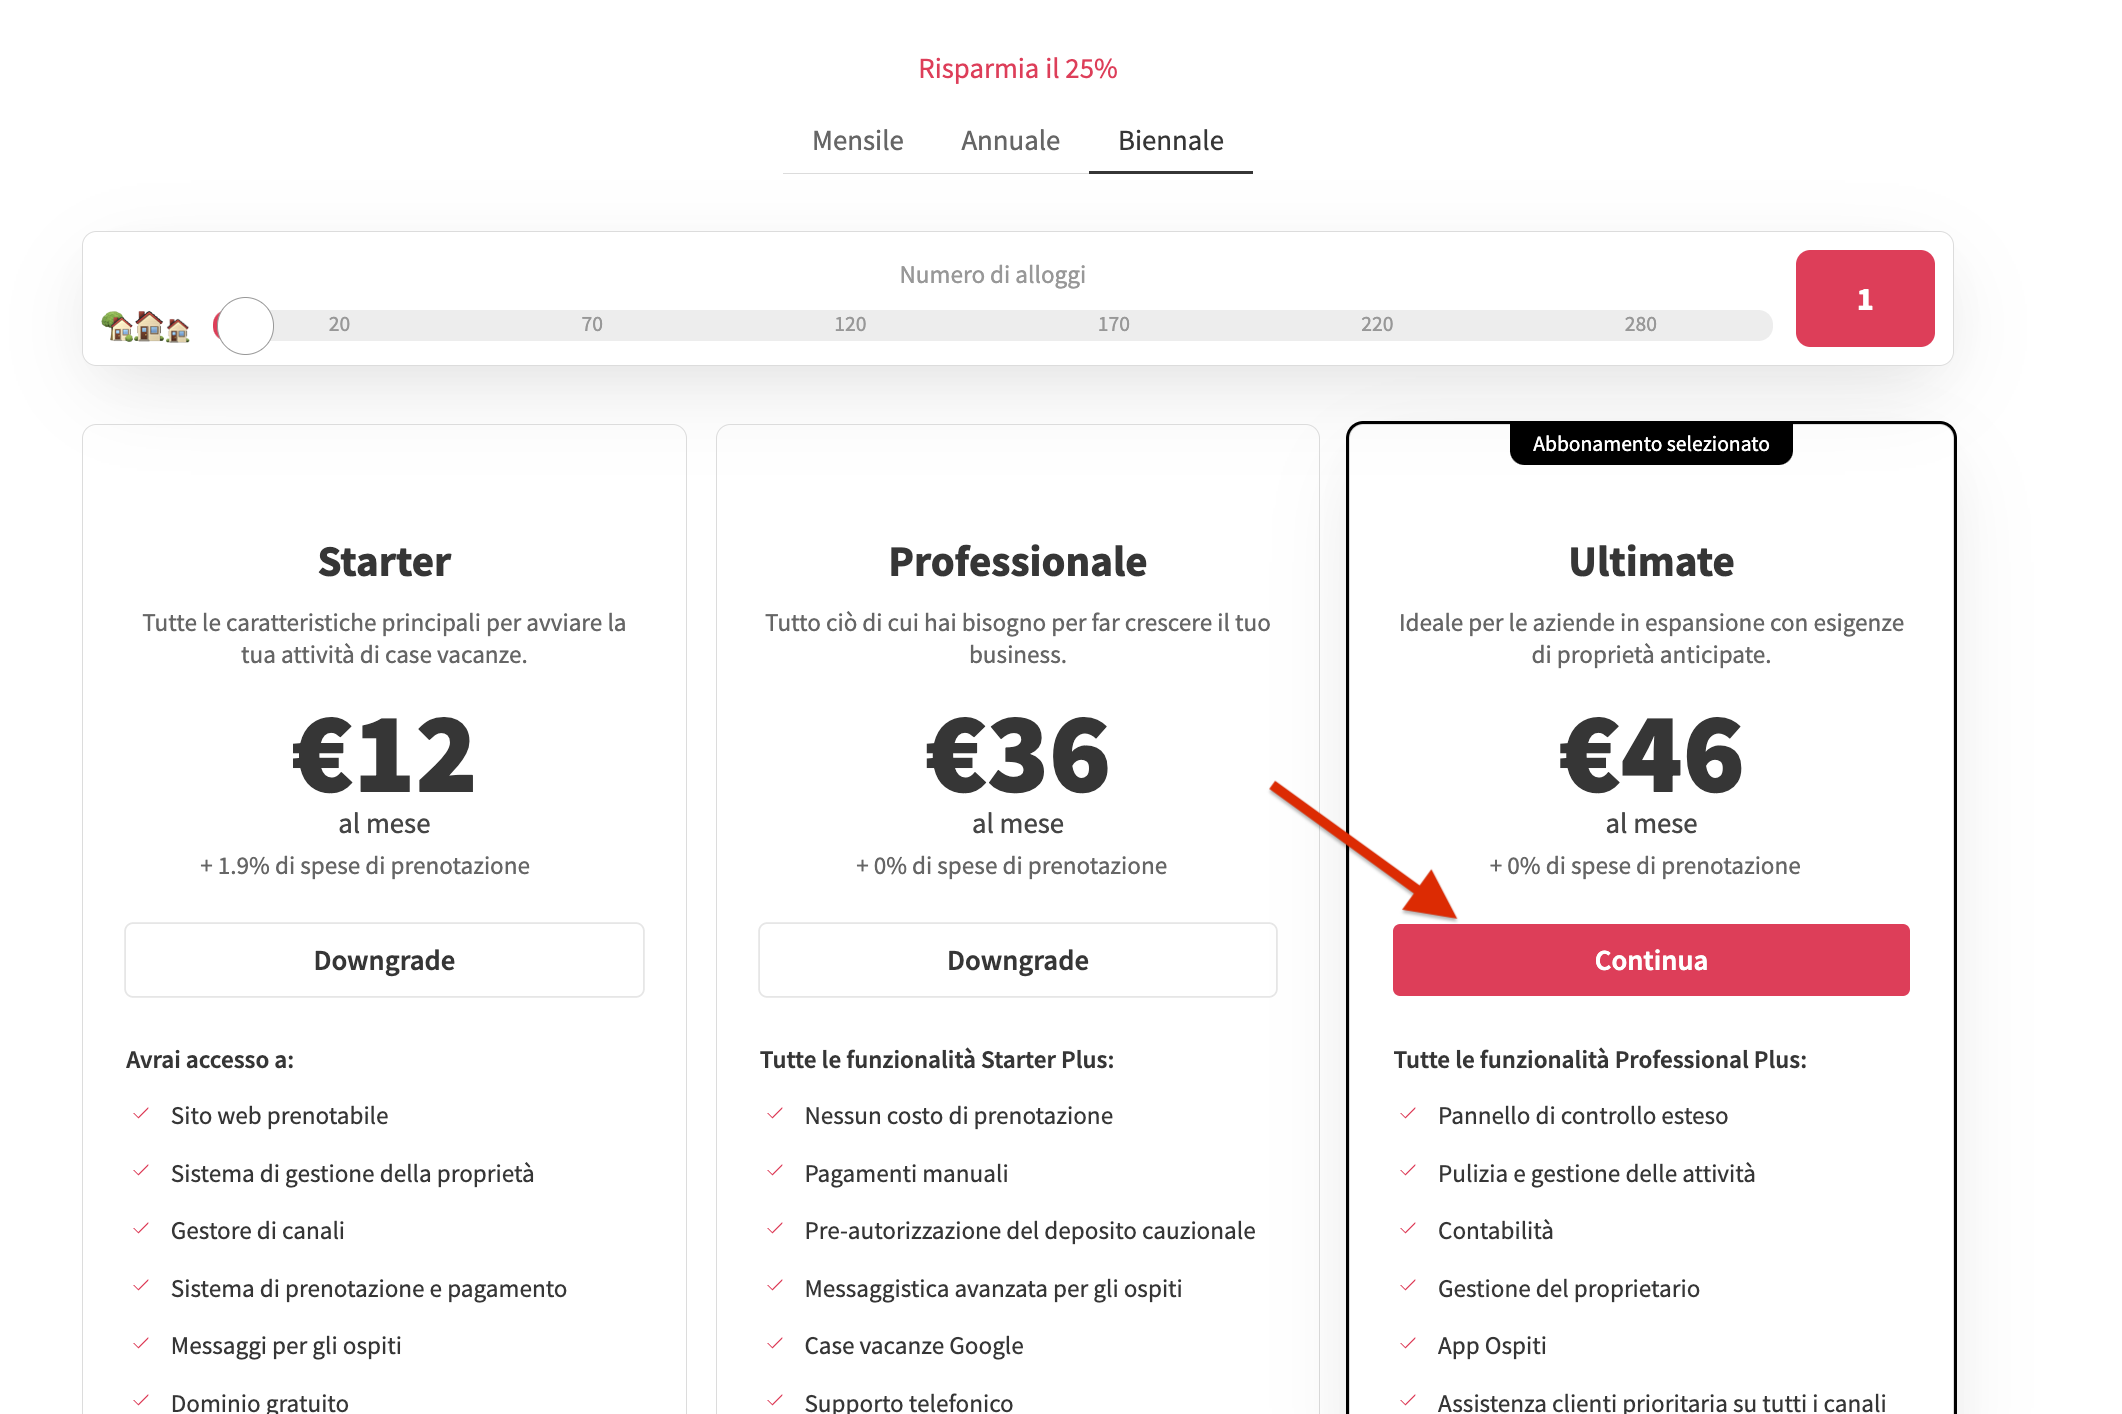Click checkmark icon next to Sito web prenotabile
Screen dimensions: 2122x1414
[141, 1114]
